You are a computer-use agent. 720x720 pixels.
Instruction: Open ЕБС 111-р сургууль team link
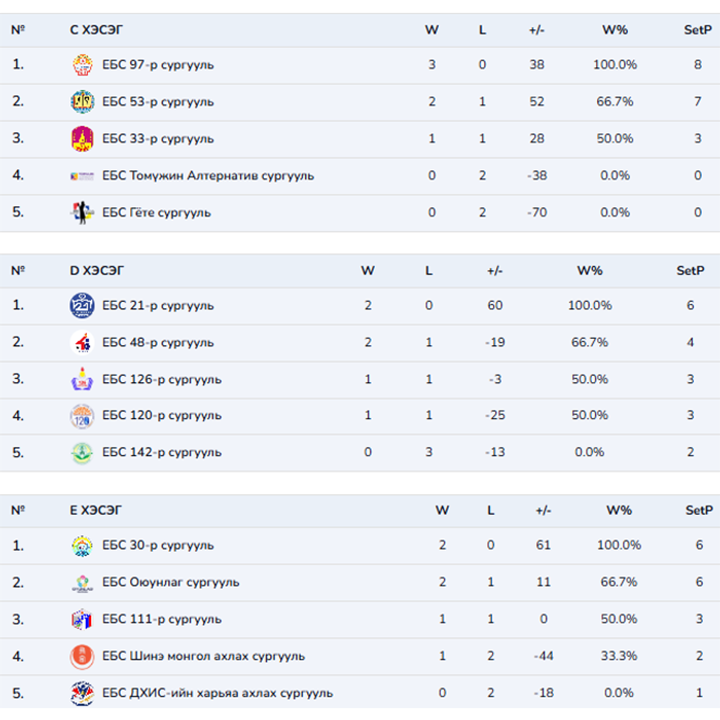click(162, 620)
